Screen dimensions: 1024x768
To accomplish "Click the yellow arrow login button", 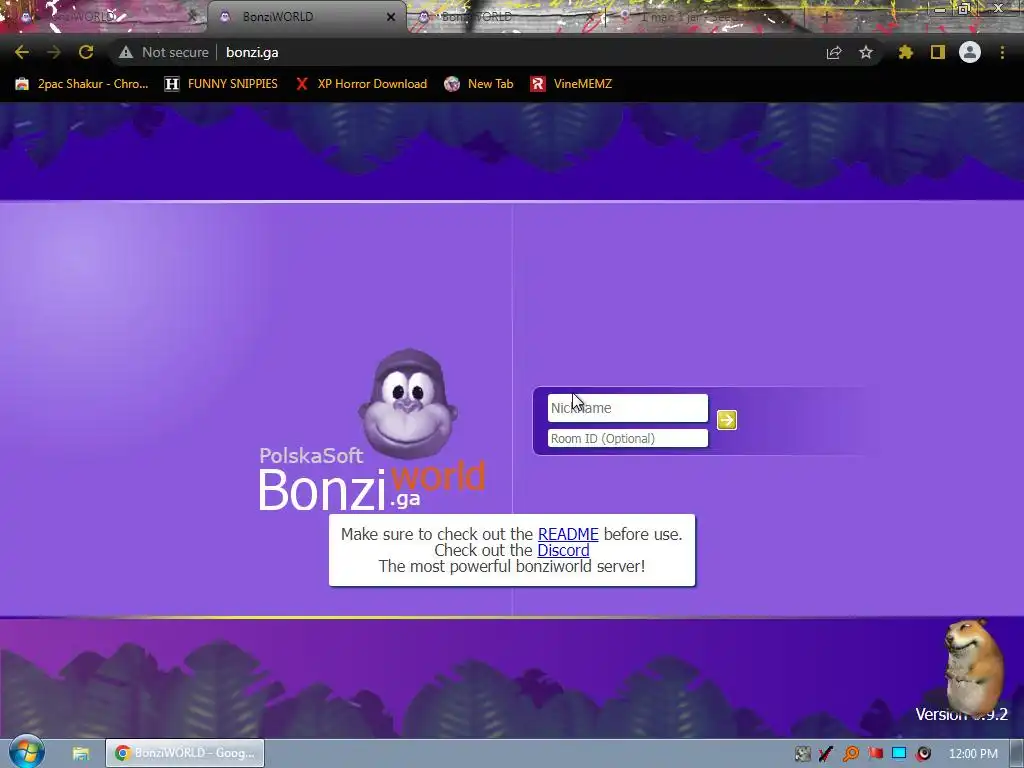I will point(727,420).
